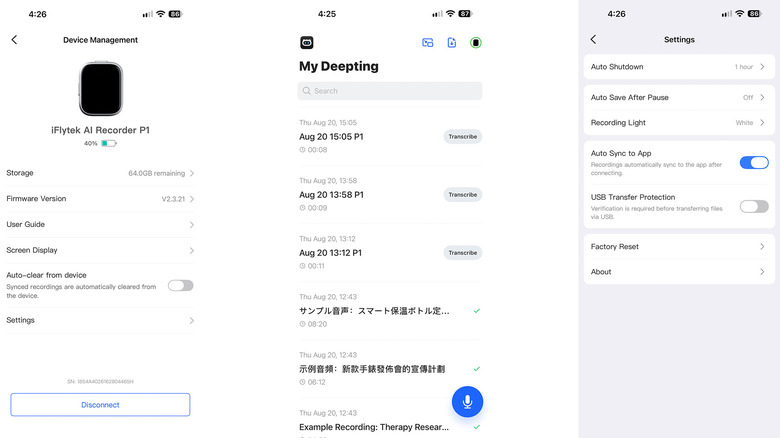This screenshot has height=438, width=780.
Task: Go back from Device Management screen
Action: pyautogui.click(x=14, y=40)
